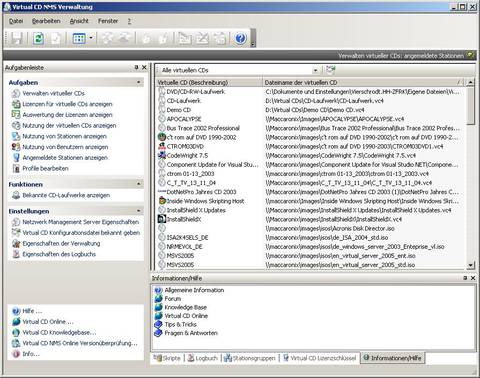Click the 'Profile bearbeiten' icon

click(x=16, y=168)
